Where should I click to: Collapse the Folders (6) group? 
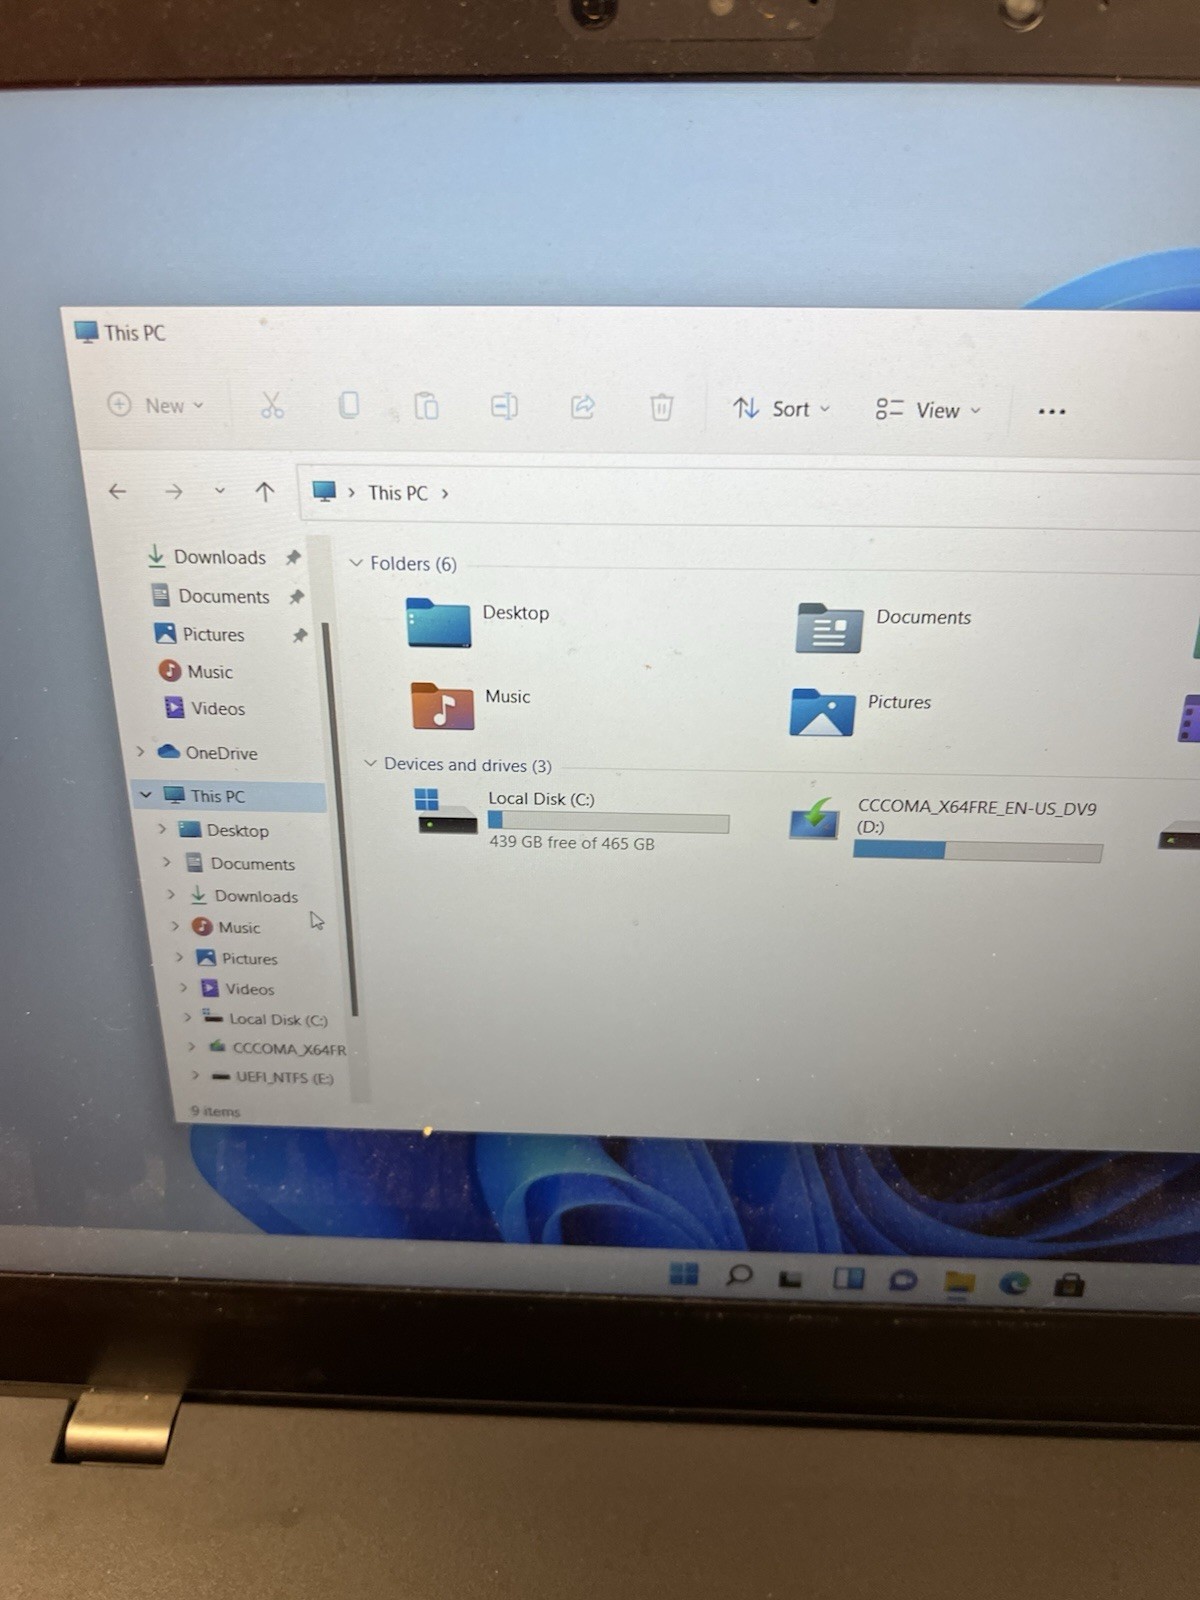[x=355, y=563]
